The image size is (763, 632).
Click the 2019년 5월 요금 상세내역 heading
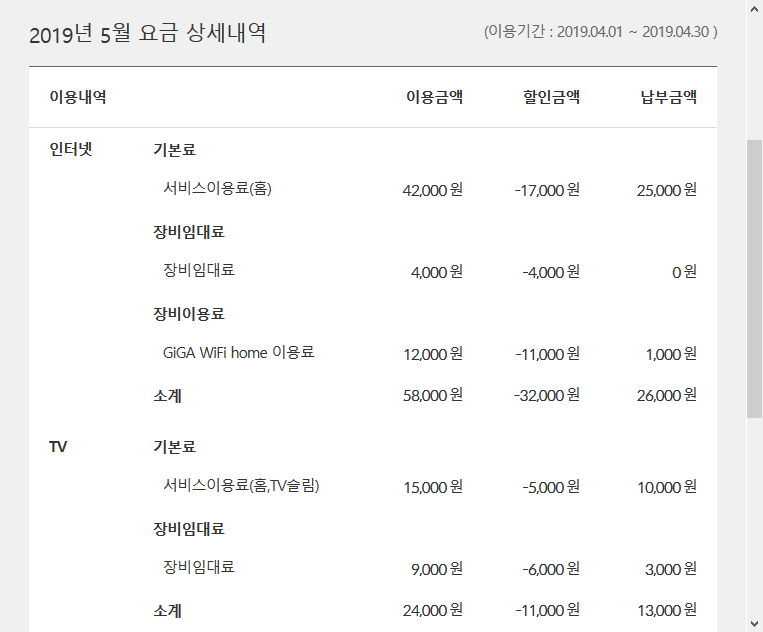147,33
